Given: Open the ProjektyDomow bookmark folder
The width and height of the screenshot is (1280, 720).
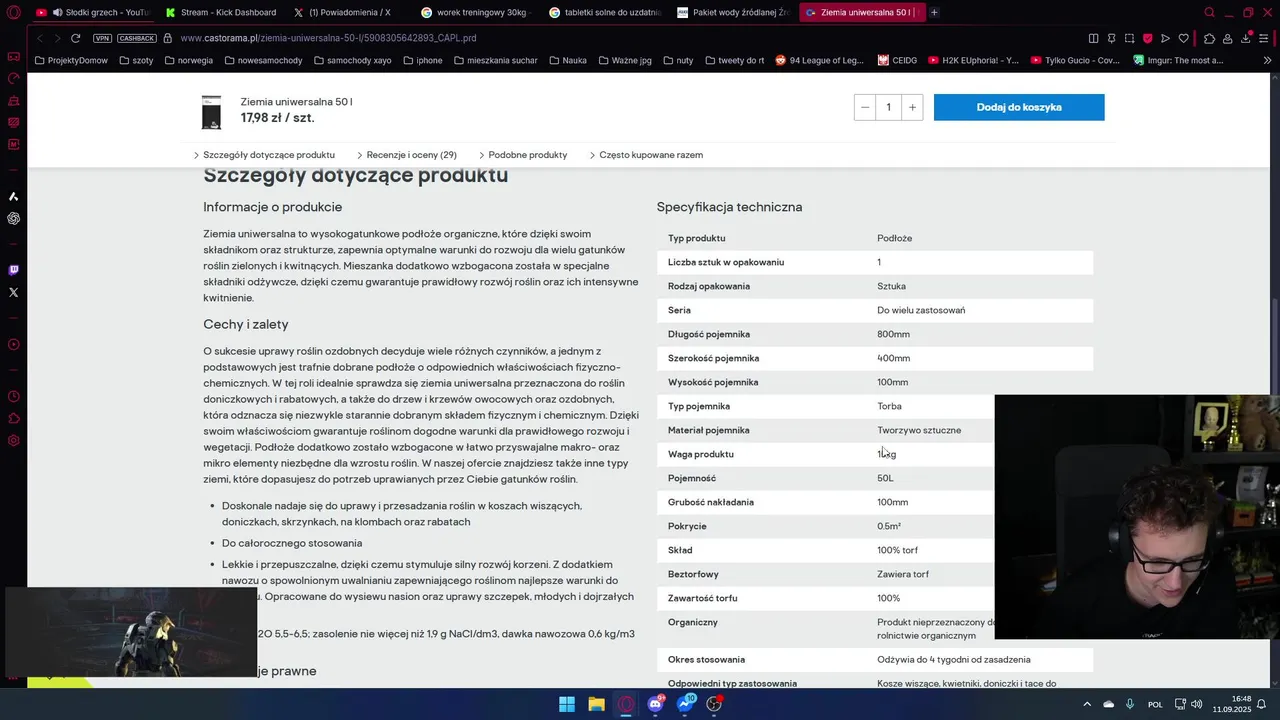Looking at the screenshot, I should (x=70, y=60).
